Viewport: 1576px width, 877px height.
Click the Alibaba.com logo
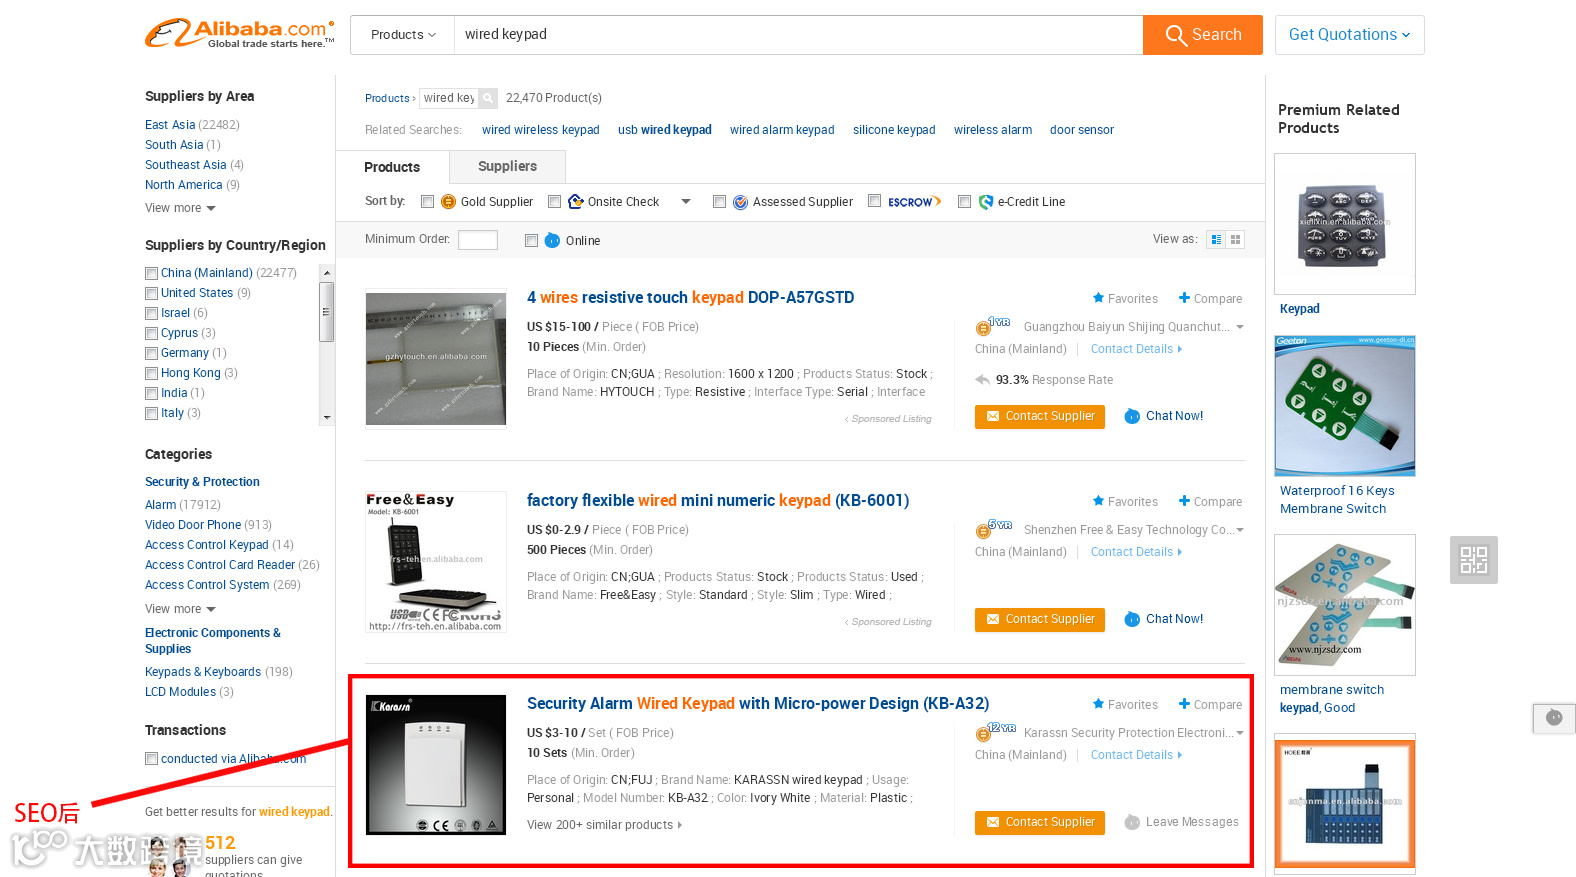point(240,34)
